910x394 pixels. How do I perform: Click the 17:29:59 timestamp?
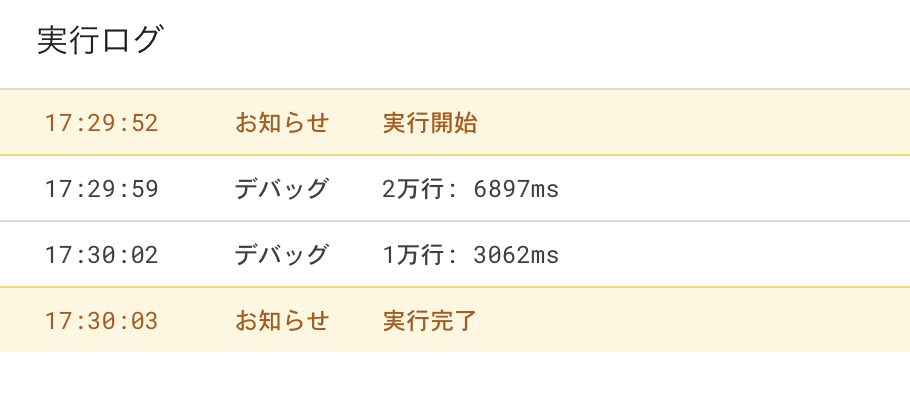point(102,189)
